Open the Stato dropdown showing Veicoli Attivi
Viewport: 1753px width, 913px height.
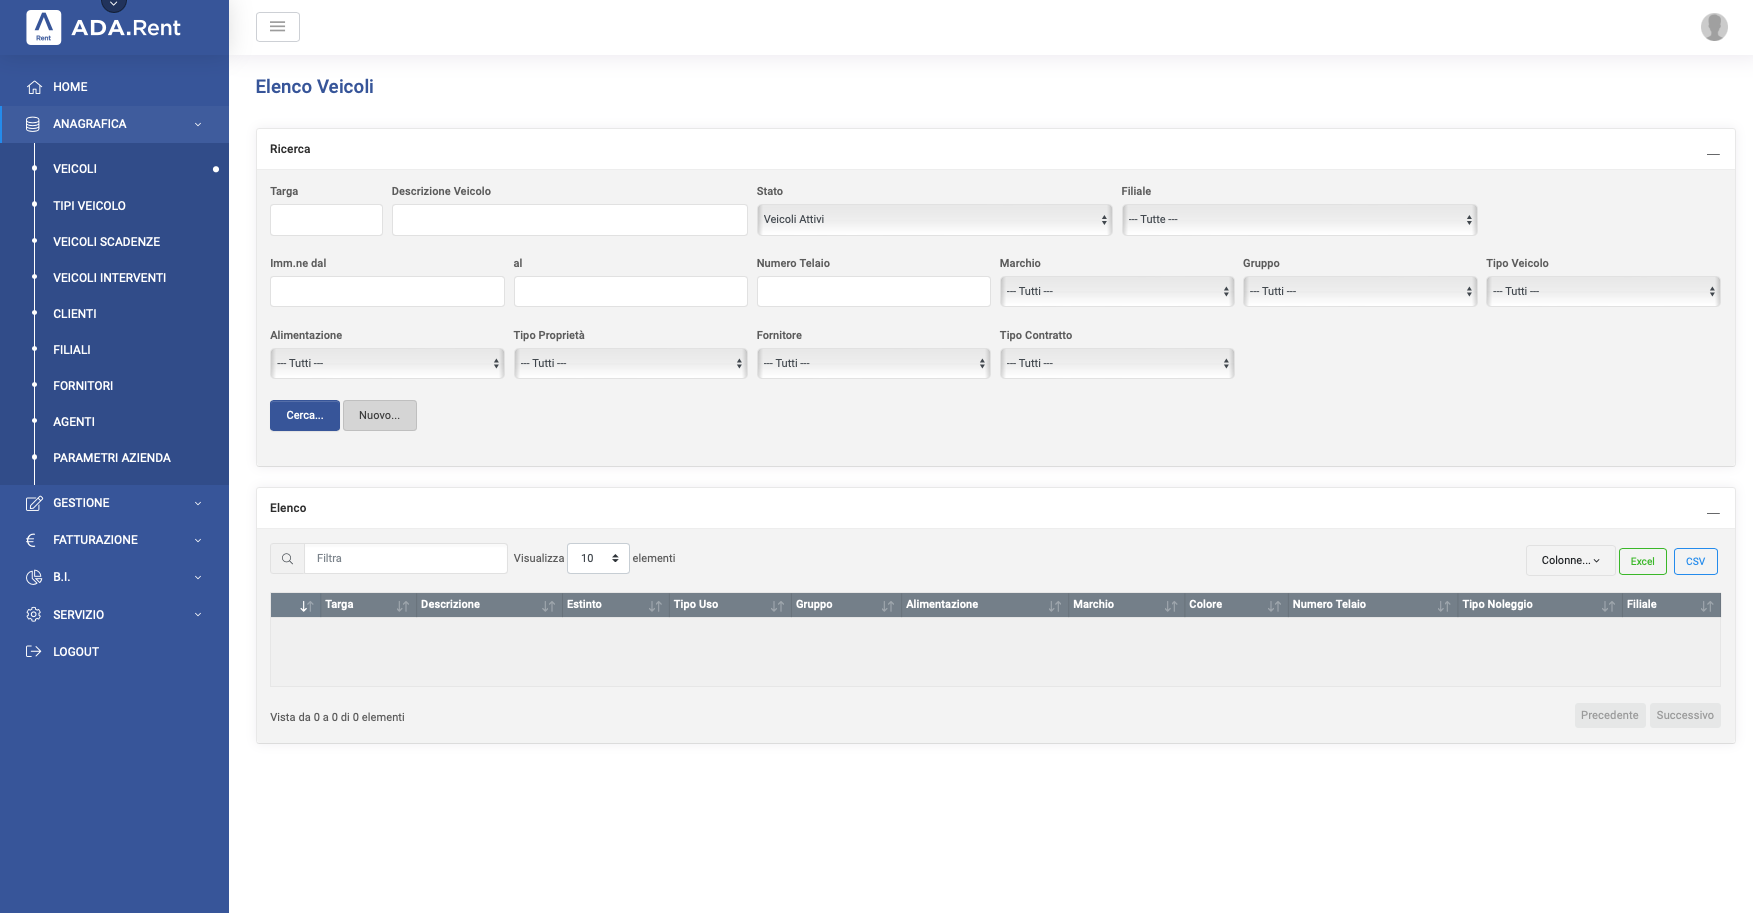(934, 220)
